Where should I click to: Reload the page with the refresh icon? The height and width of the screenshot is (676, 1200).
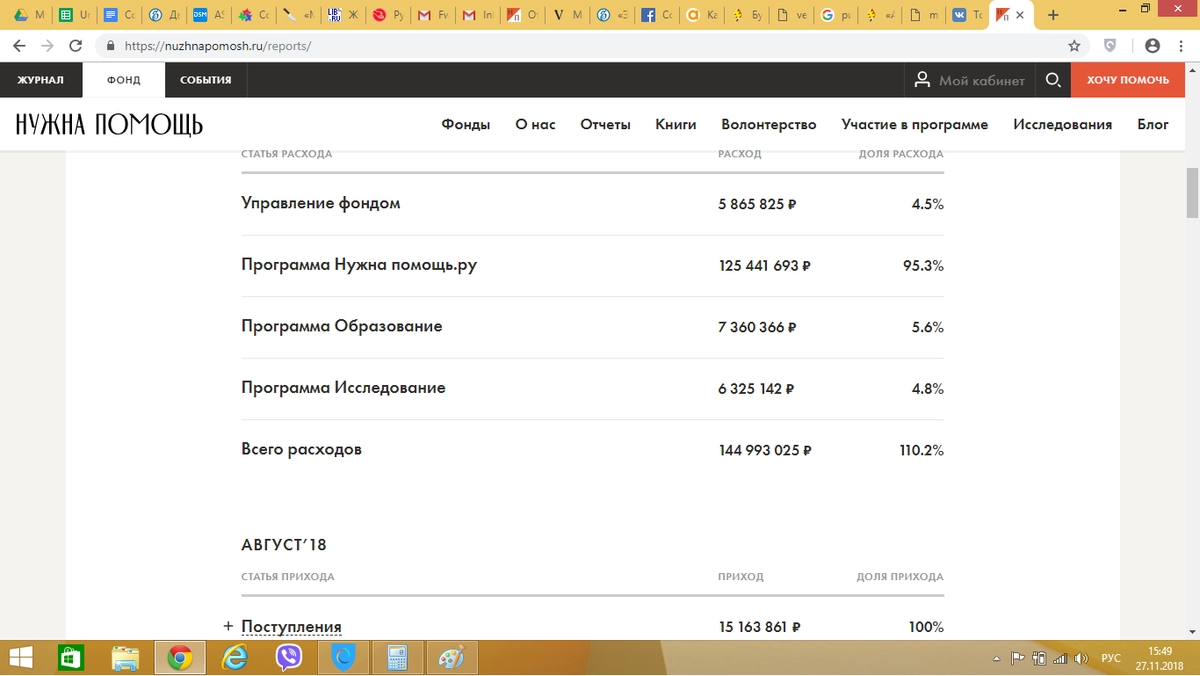pyautogui.click(x=75, y=46)
